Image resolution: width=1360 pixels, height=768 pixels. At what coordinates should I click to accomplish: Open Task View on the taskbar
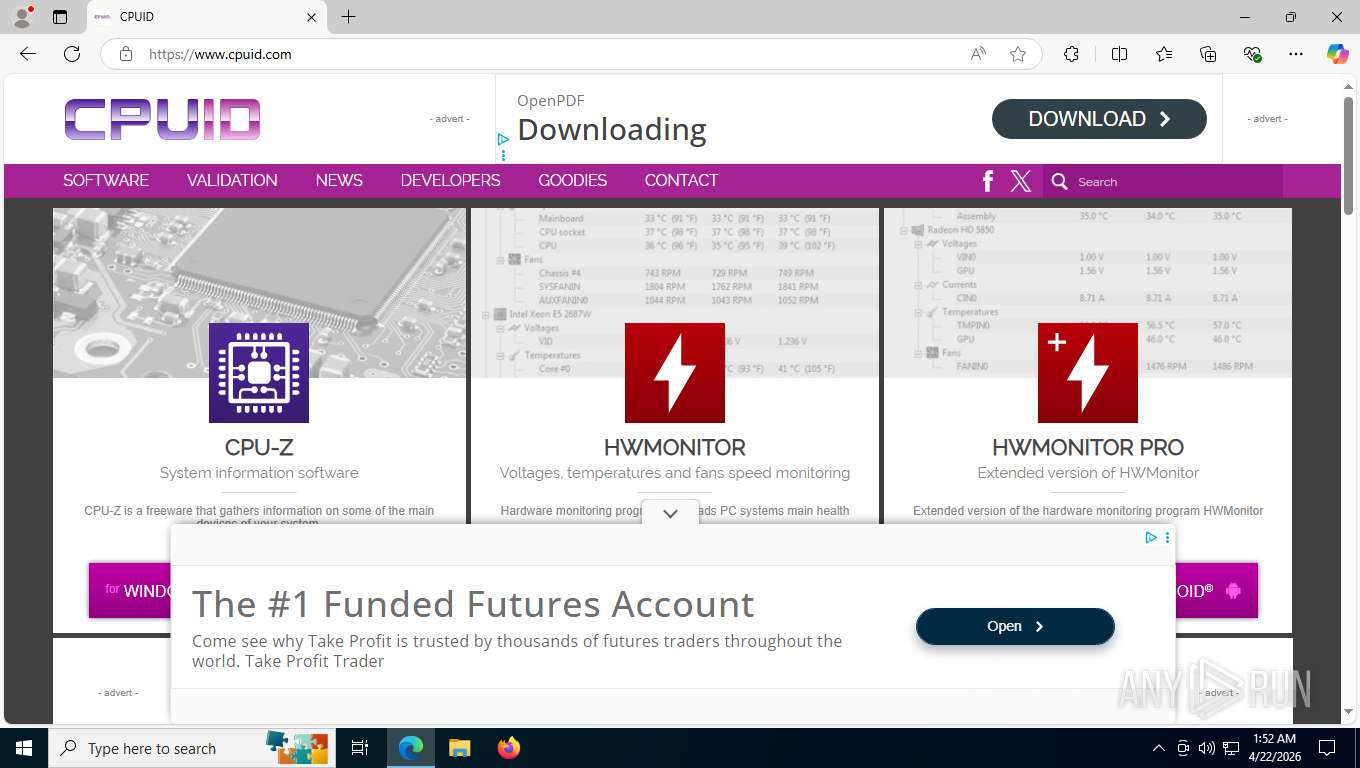360,748
